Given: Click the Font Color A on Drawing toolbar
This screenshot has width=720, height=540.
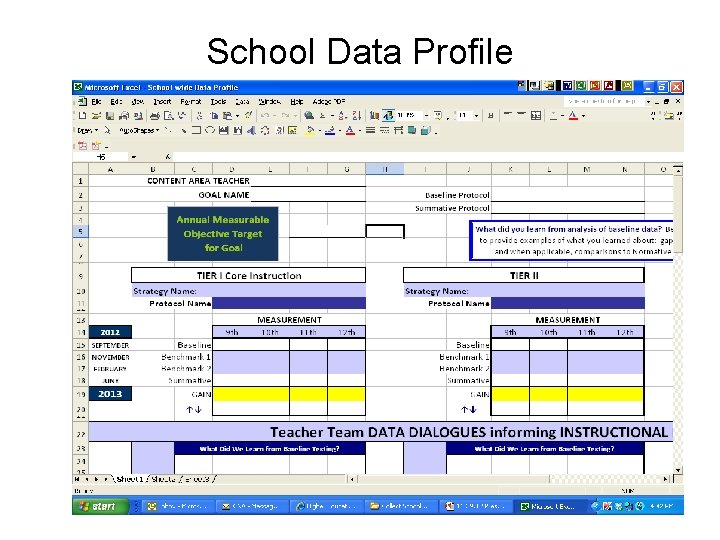Looking at the screenshot, I should (x=350, y=131).
